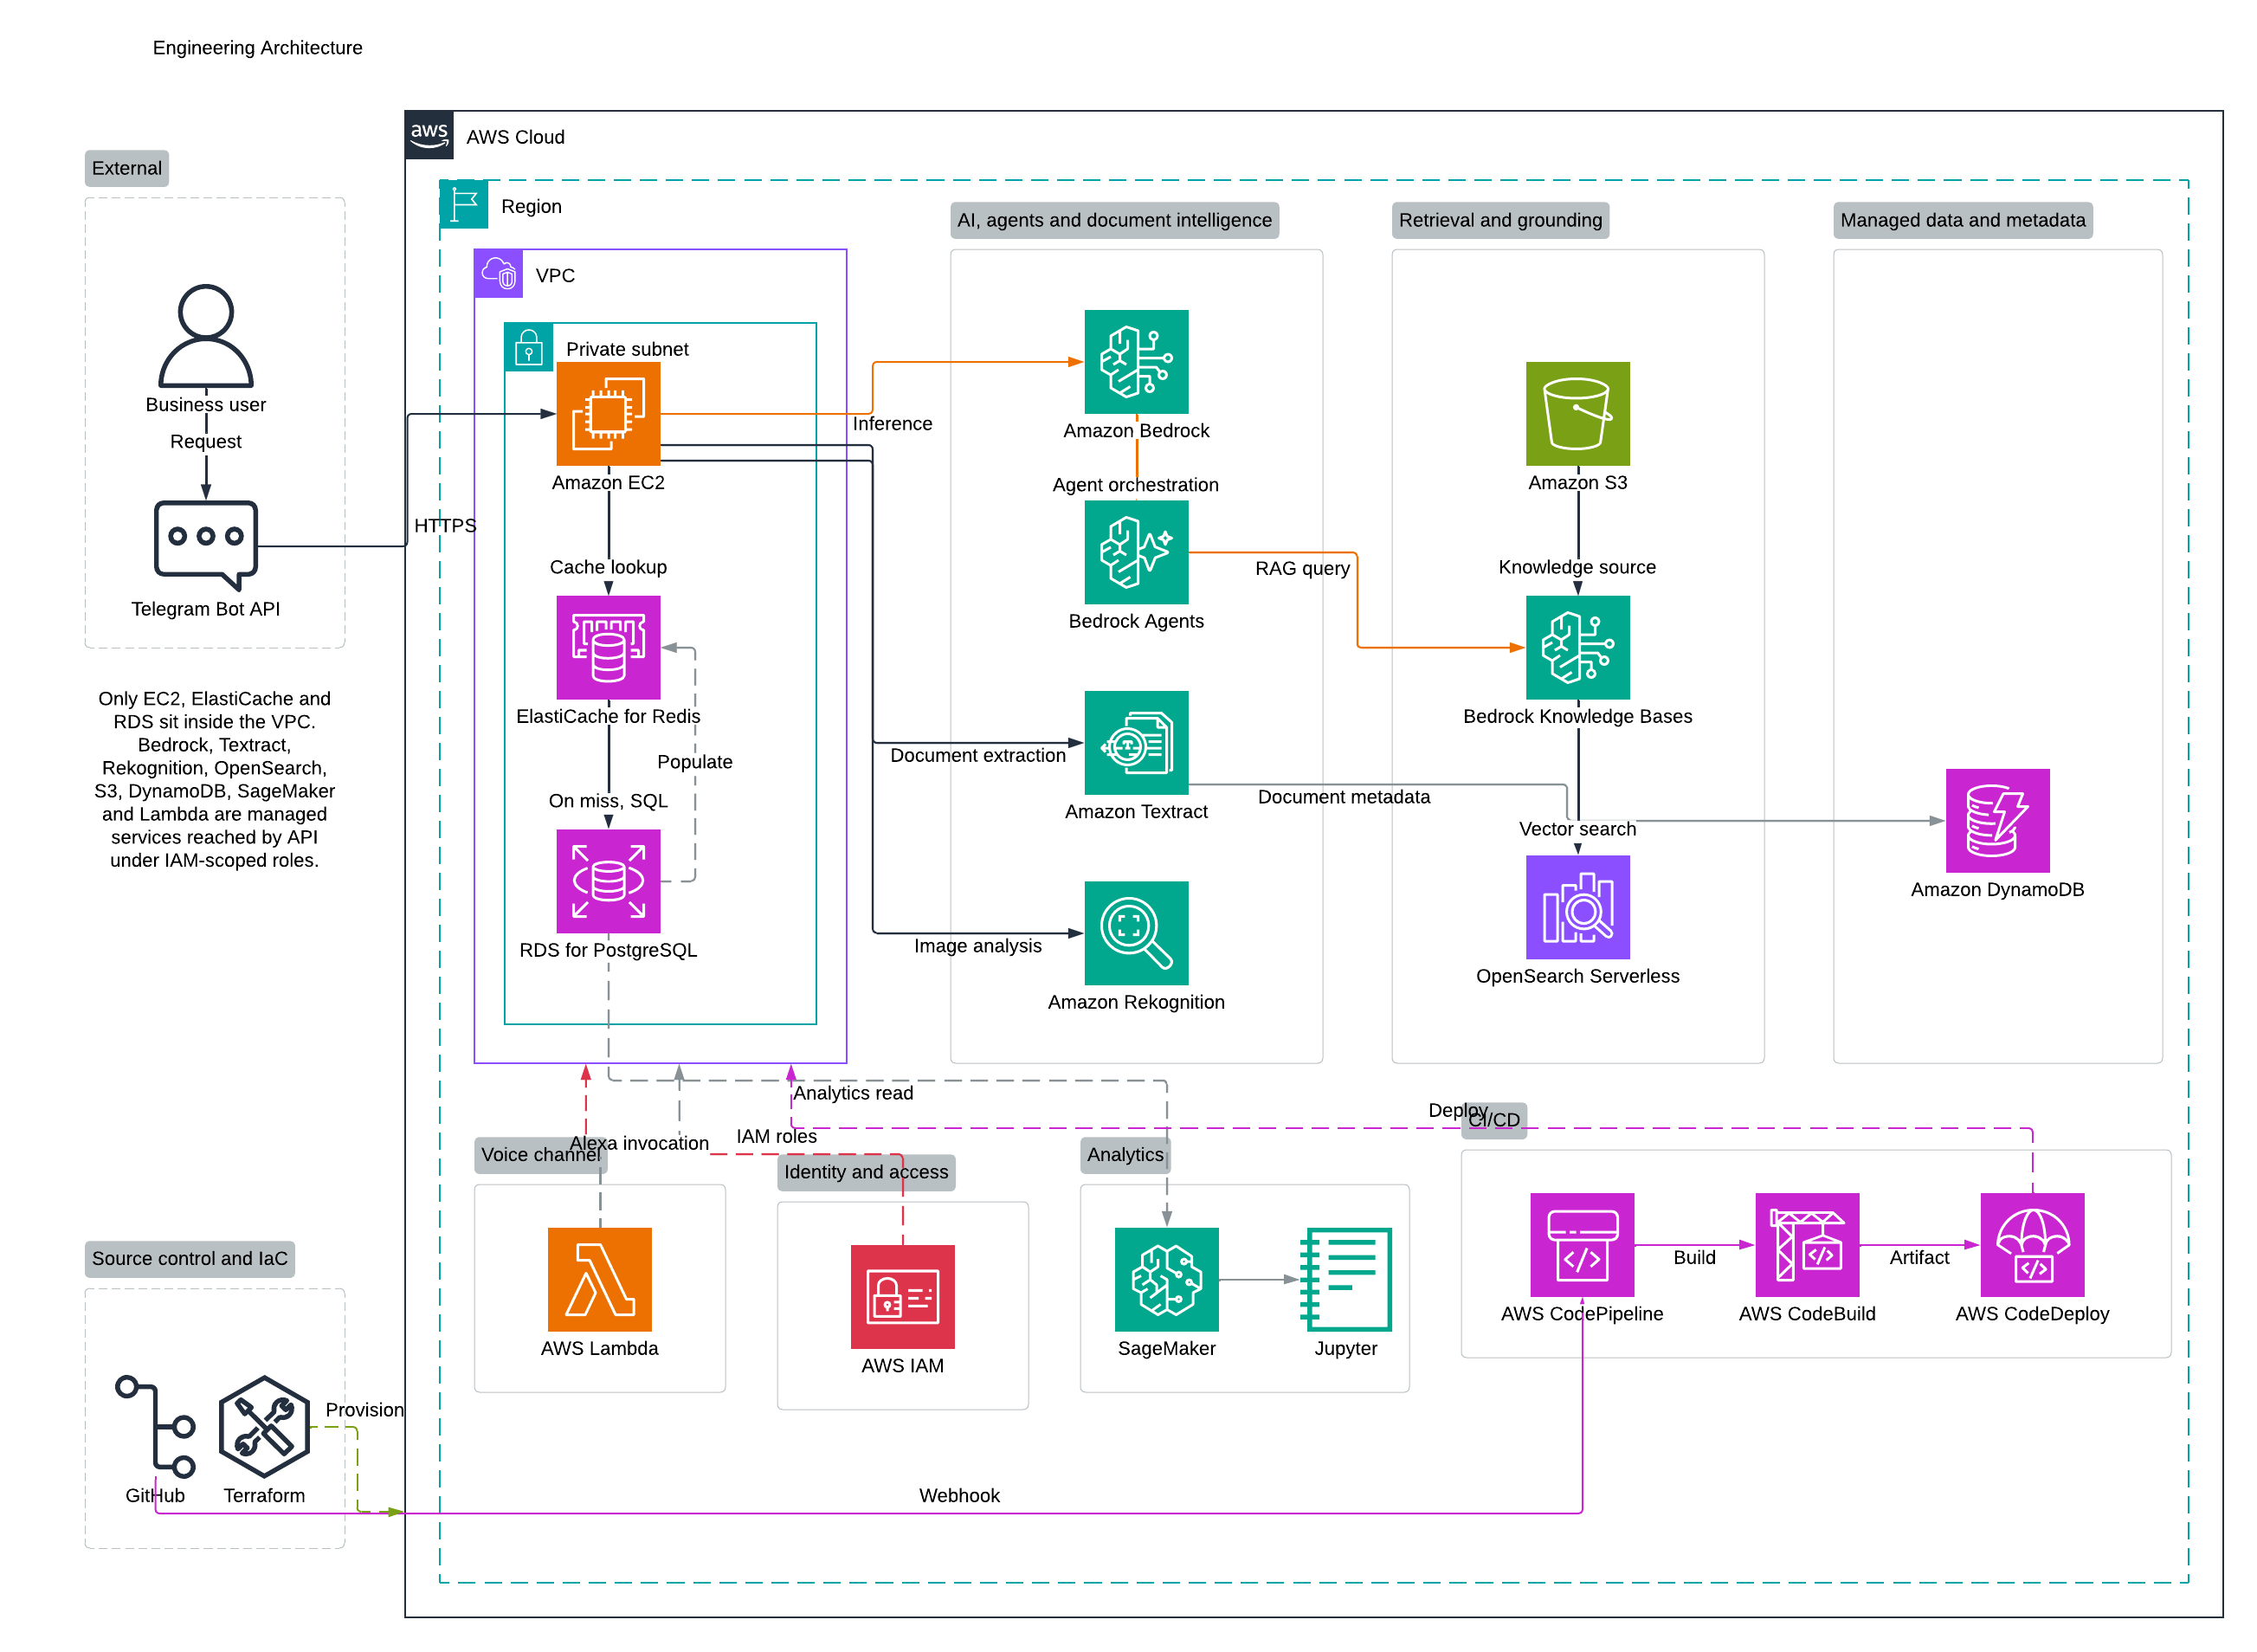
Task: Click the Alexa invocation label
Action: tap(639, 1143)
